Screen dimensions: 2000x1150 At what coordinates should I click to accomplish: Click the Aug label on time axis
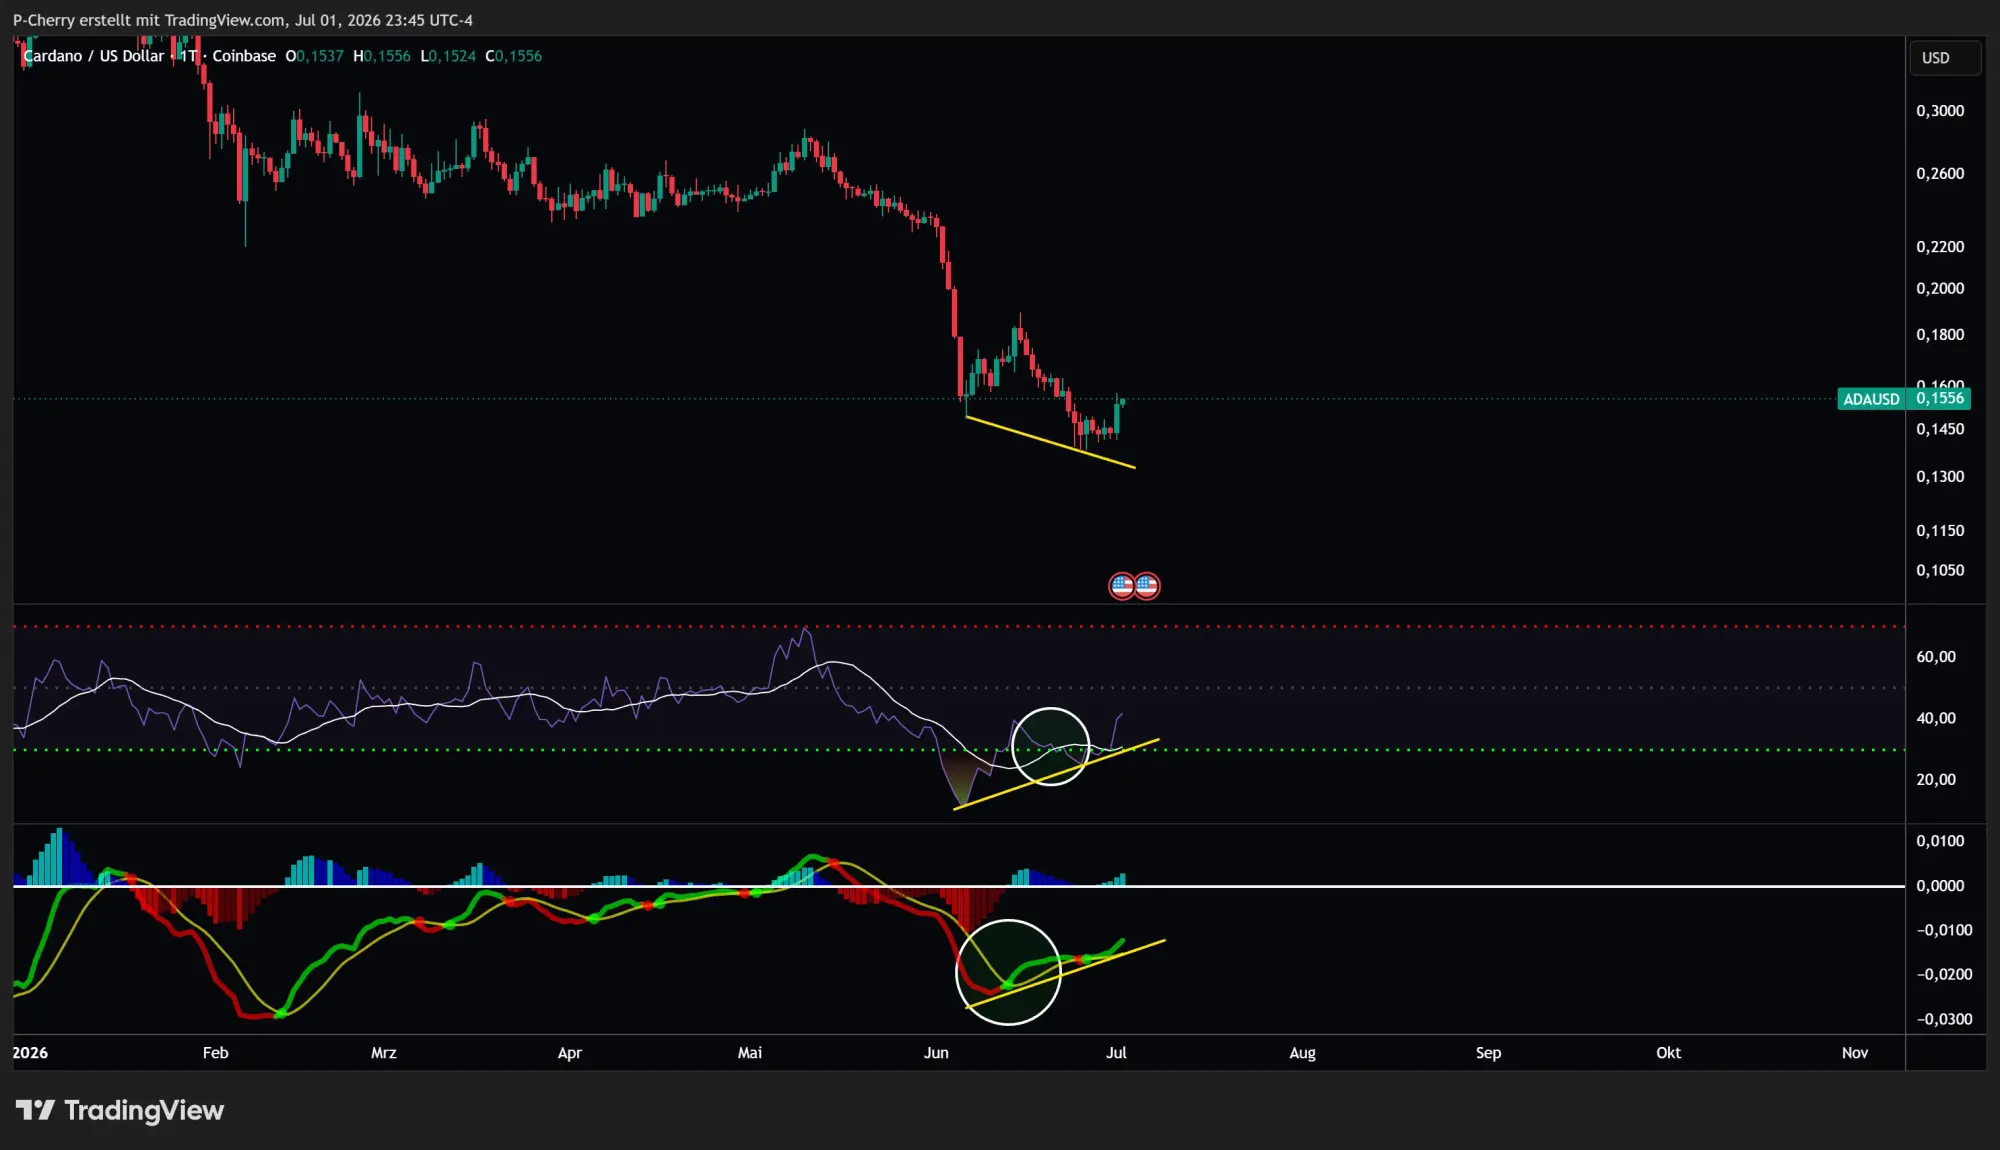(x=1302, y=1053)
